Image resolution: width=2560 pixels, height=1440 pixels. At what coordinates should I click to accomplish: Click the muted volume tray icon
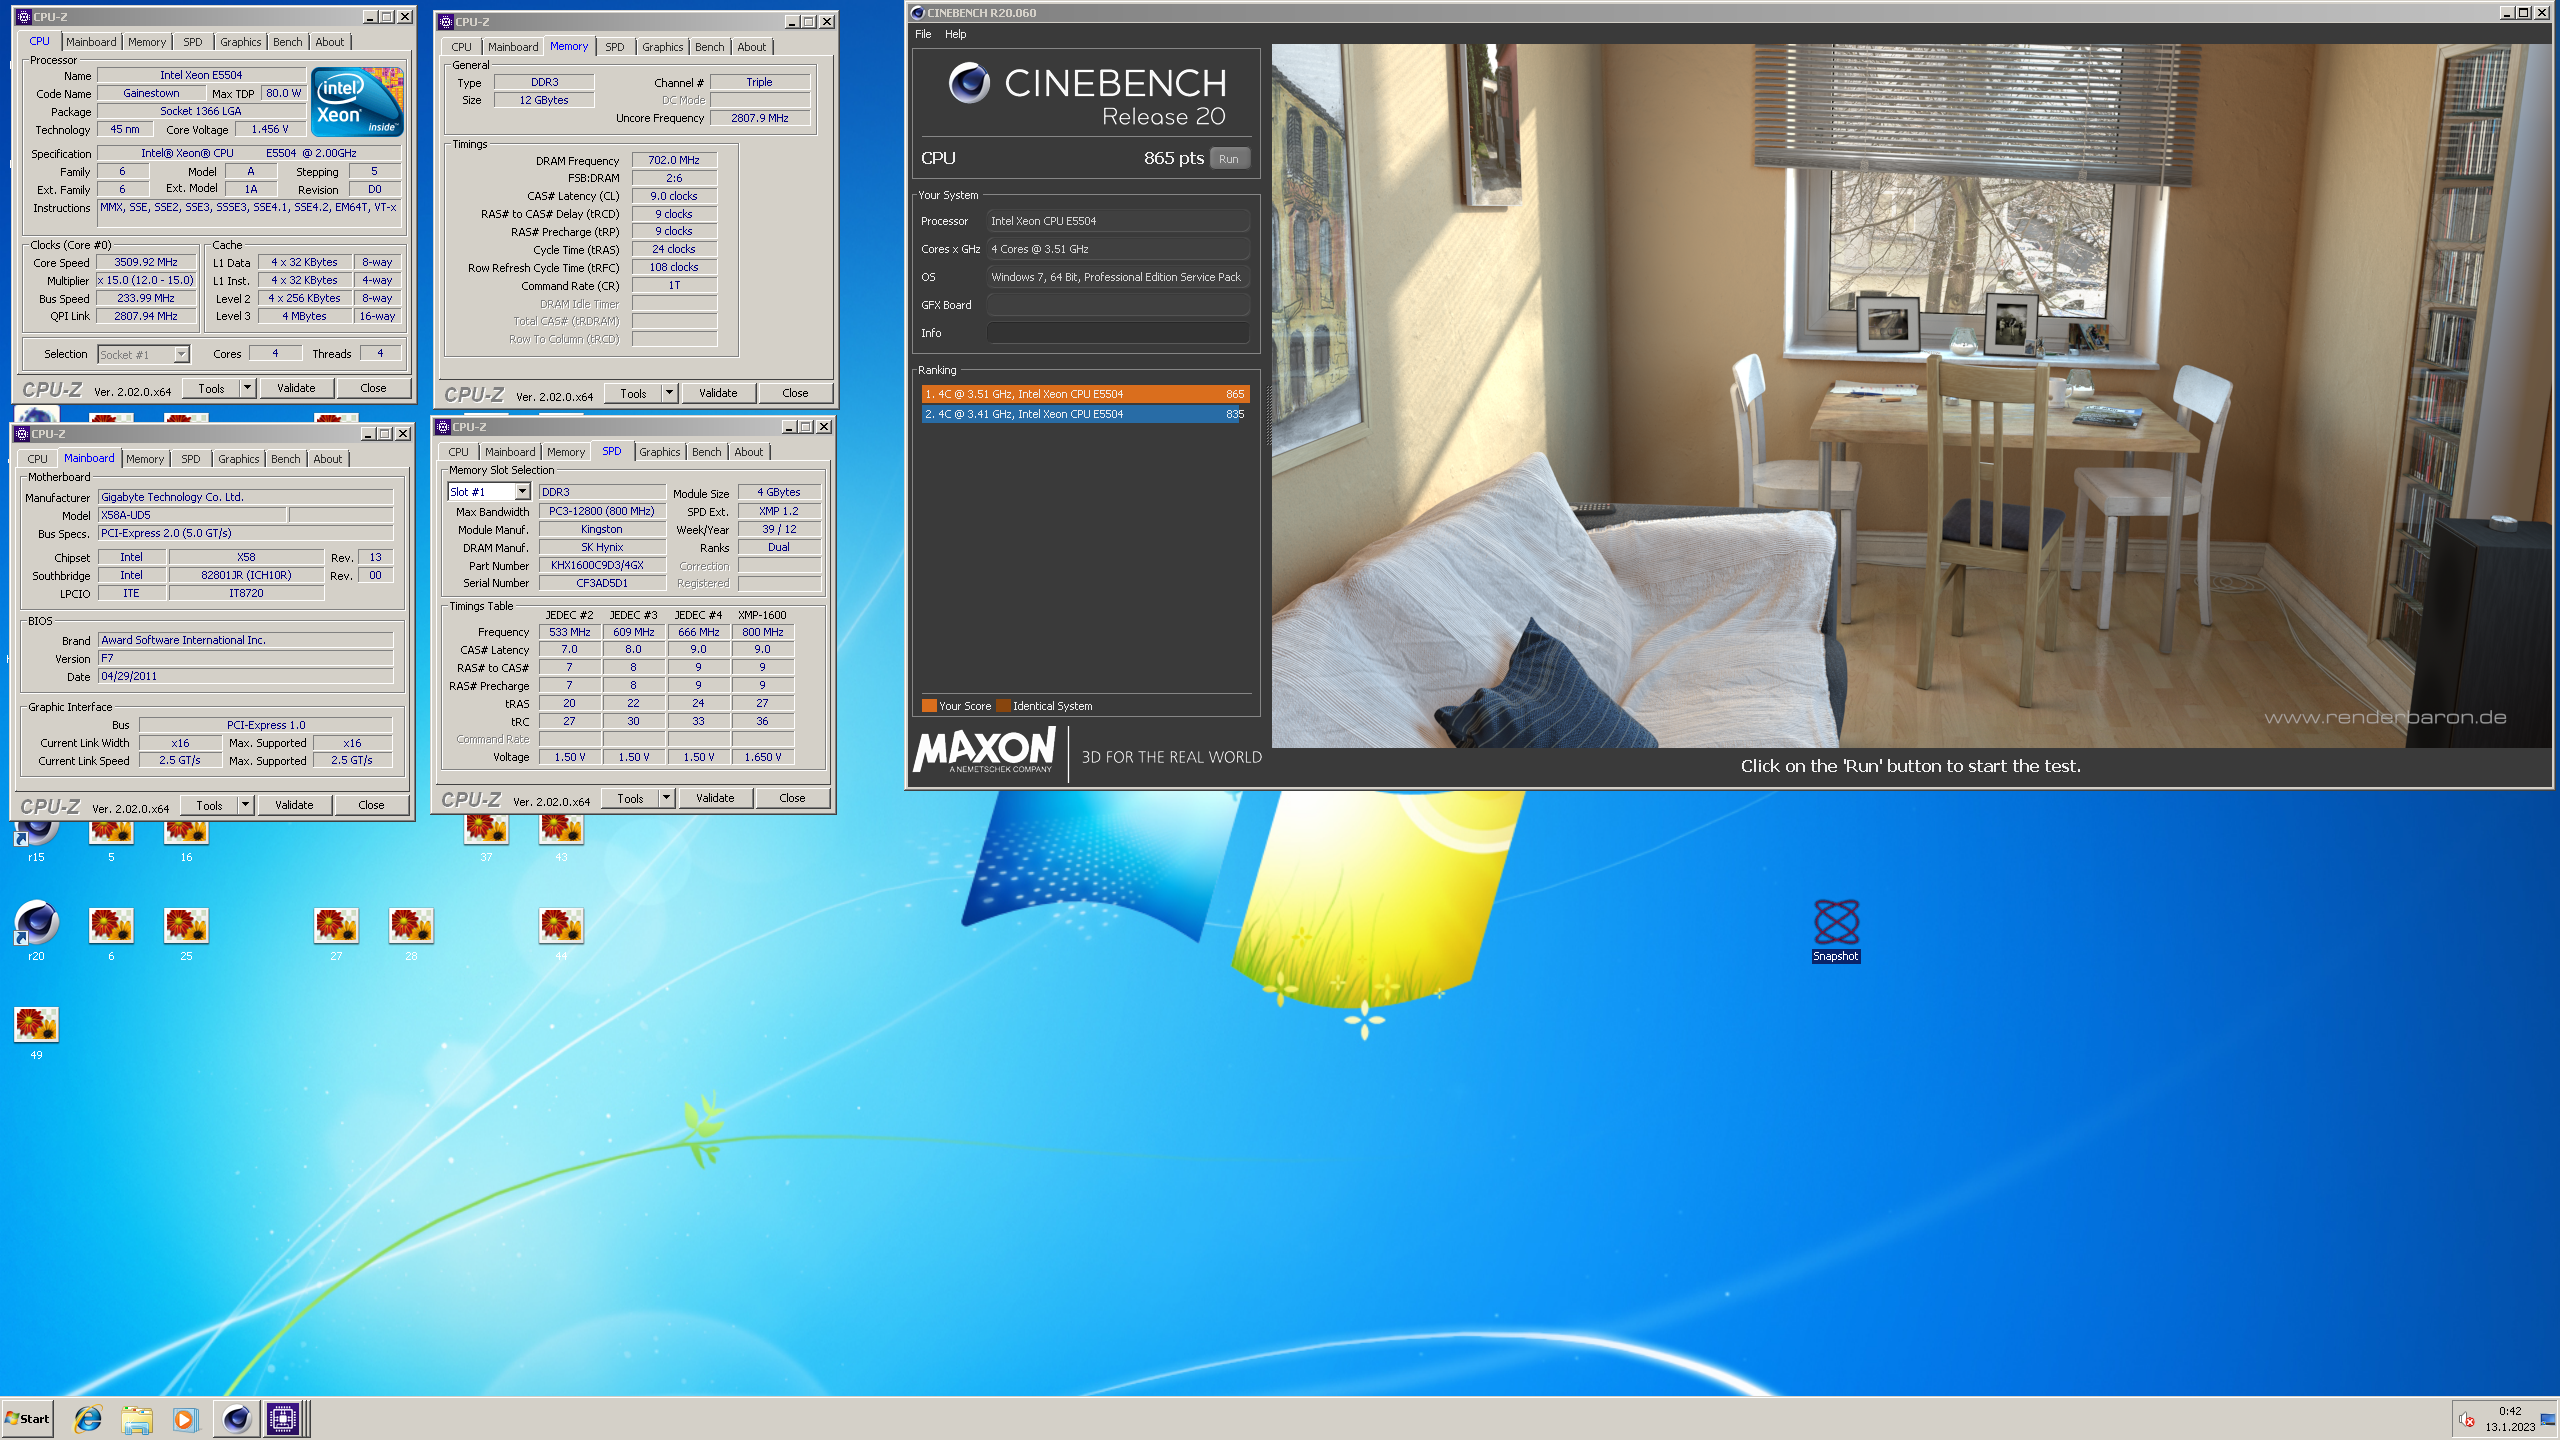(x=2467, y=1419)
